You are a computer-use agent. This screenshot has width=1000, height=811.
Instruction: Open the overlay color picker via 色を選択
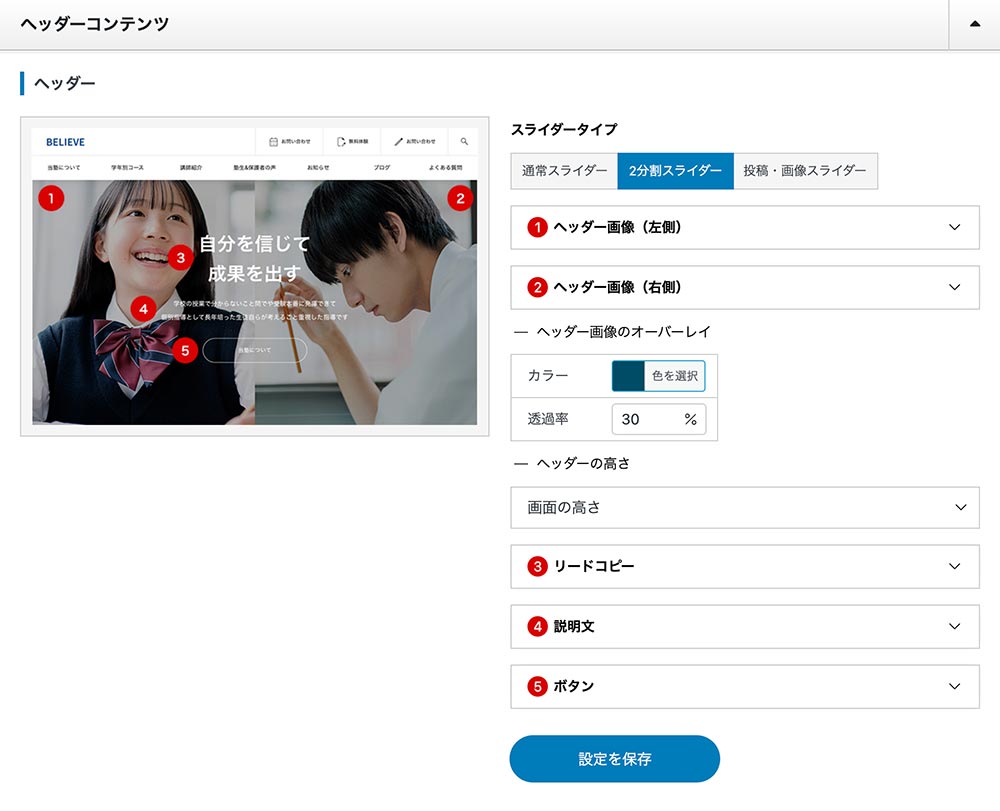pos(674,376)
